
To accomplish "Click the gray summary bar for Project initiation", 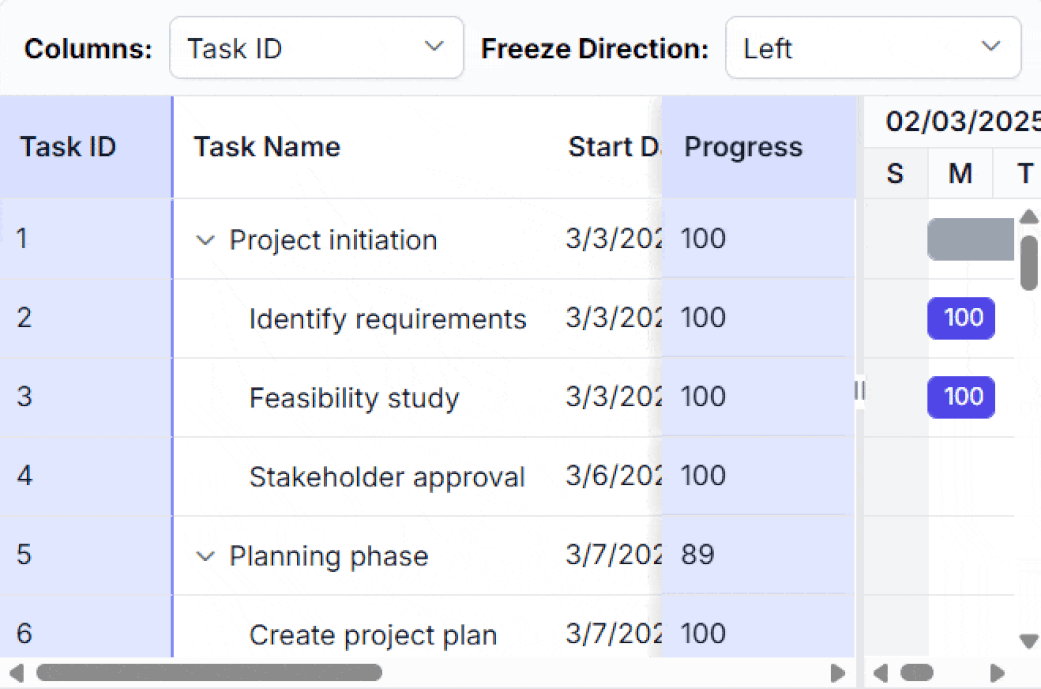I will tap(970, 240).
